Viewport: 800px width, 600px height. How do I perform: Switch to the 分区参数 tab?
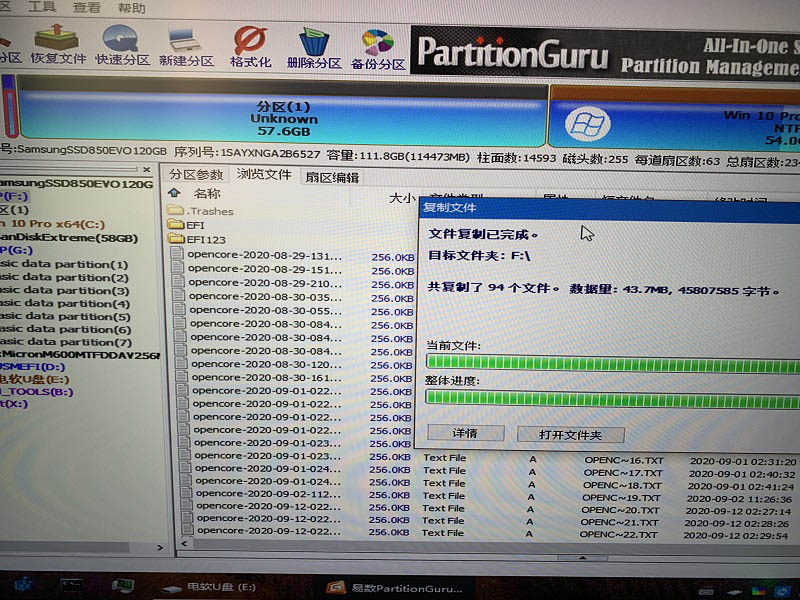(x=196, y=174)
